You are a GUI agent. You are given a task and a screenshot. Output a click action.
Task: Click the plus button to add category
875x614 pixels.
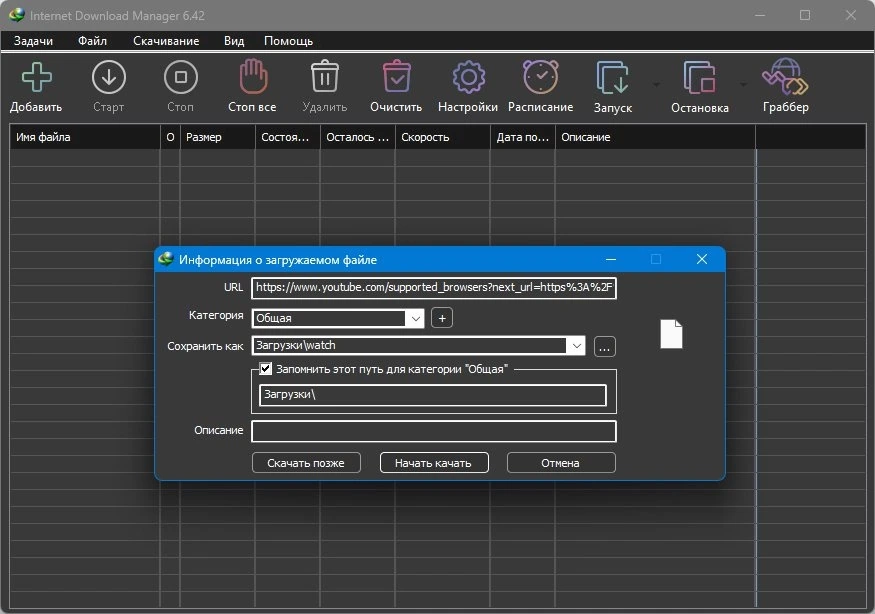click(x=442, y=318)
